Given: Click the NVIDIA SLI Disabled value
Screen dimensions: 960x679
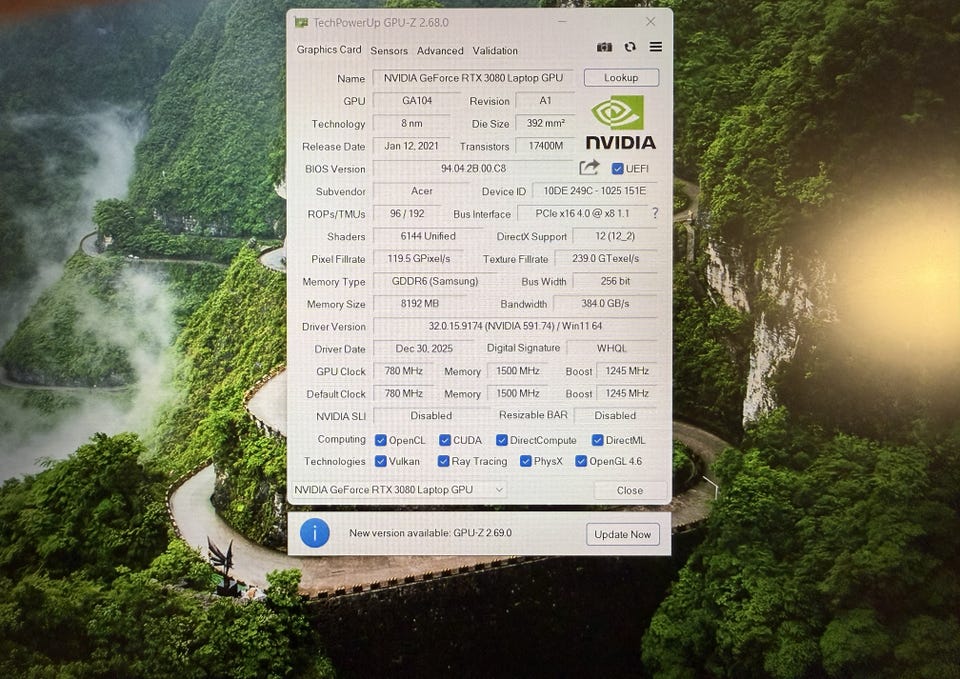Looking at the screenshot, I should tap(431, 416).
